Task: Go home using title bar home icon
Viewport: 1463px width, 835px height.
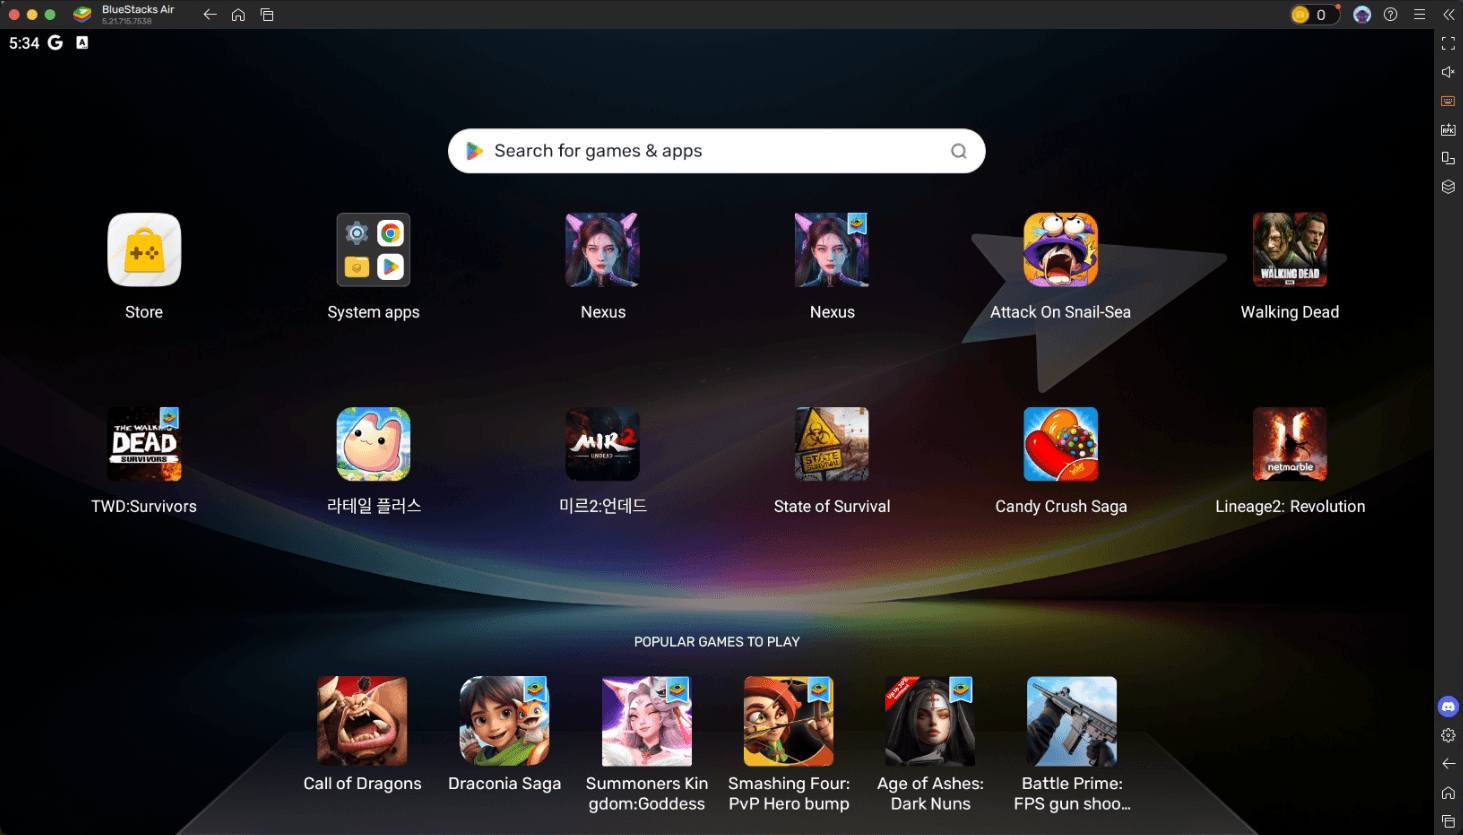Action: (x=238, y=14)
